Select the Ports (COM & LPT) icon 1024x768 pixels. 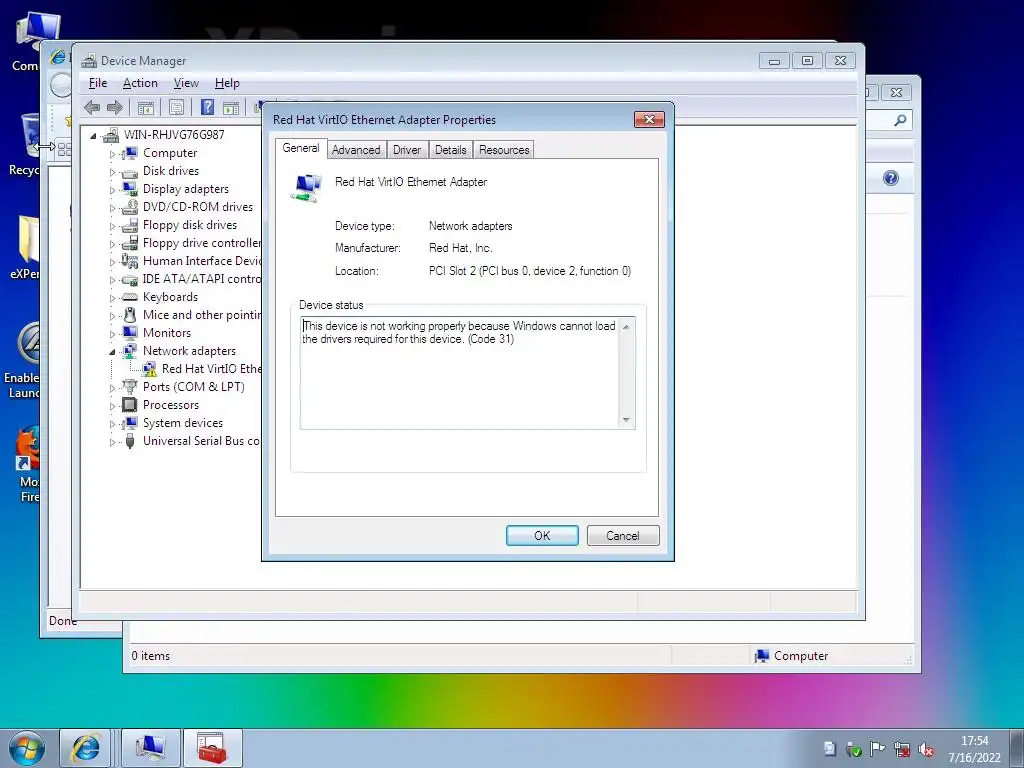coord(130,387)
